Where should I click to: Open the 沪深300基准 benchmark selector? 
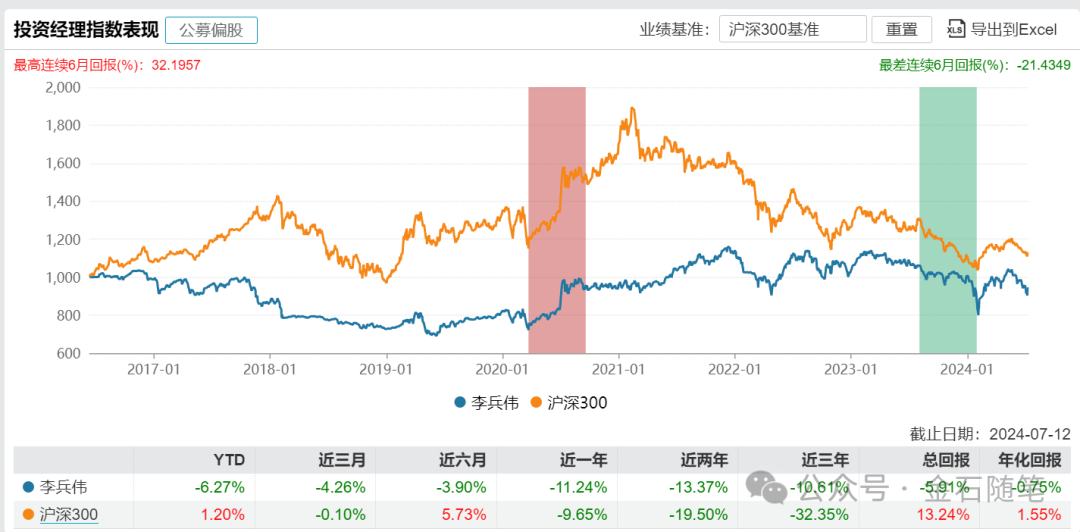click(792, 30)
